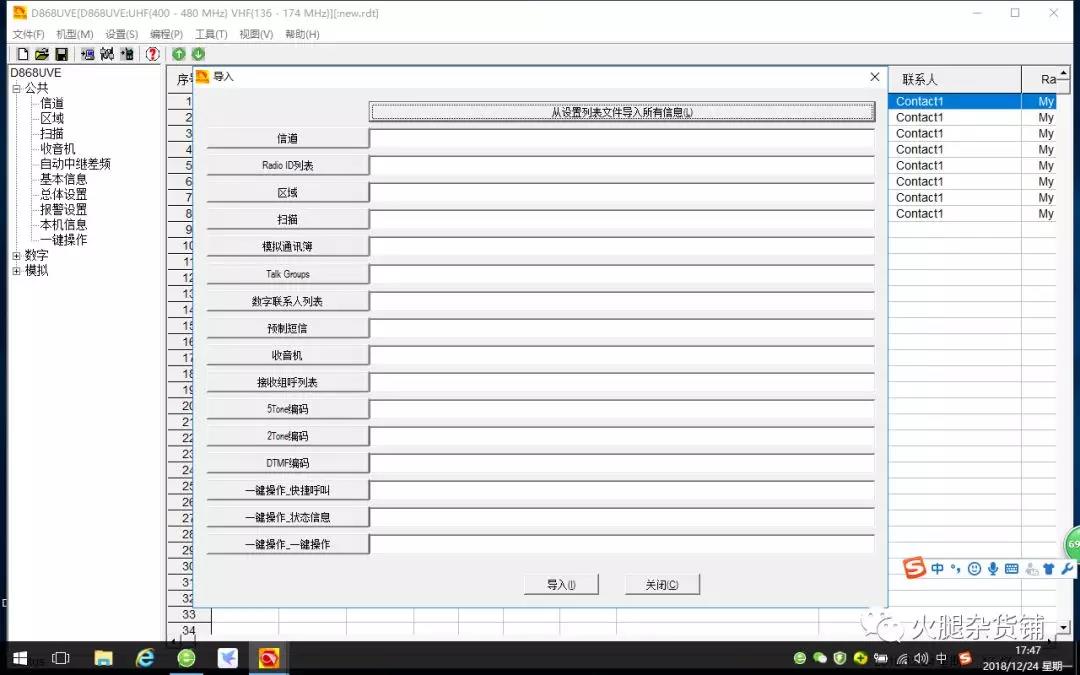Expand the 数字 tree node
This screenshot has height=675, width=1080.
(16, 256)
